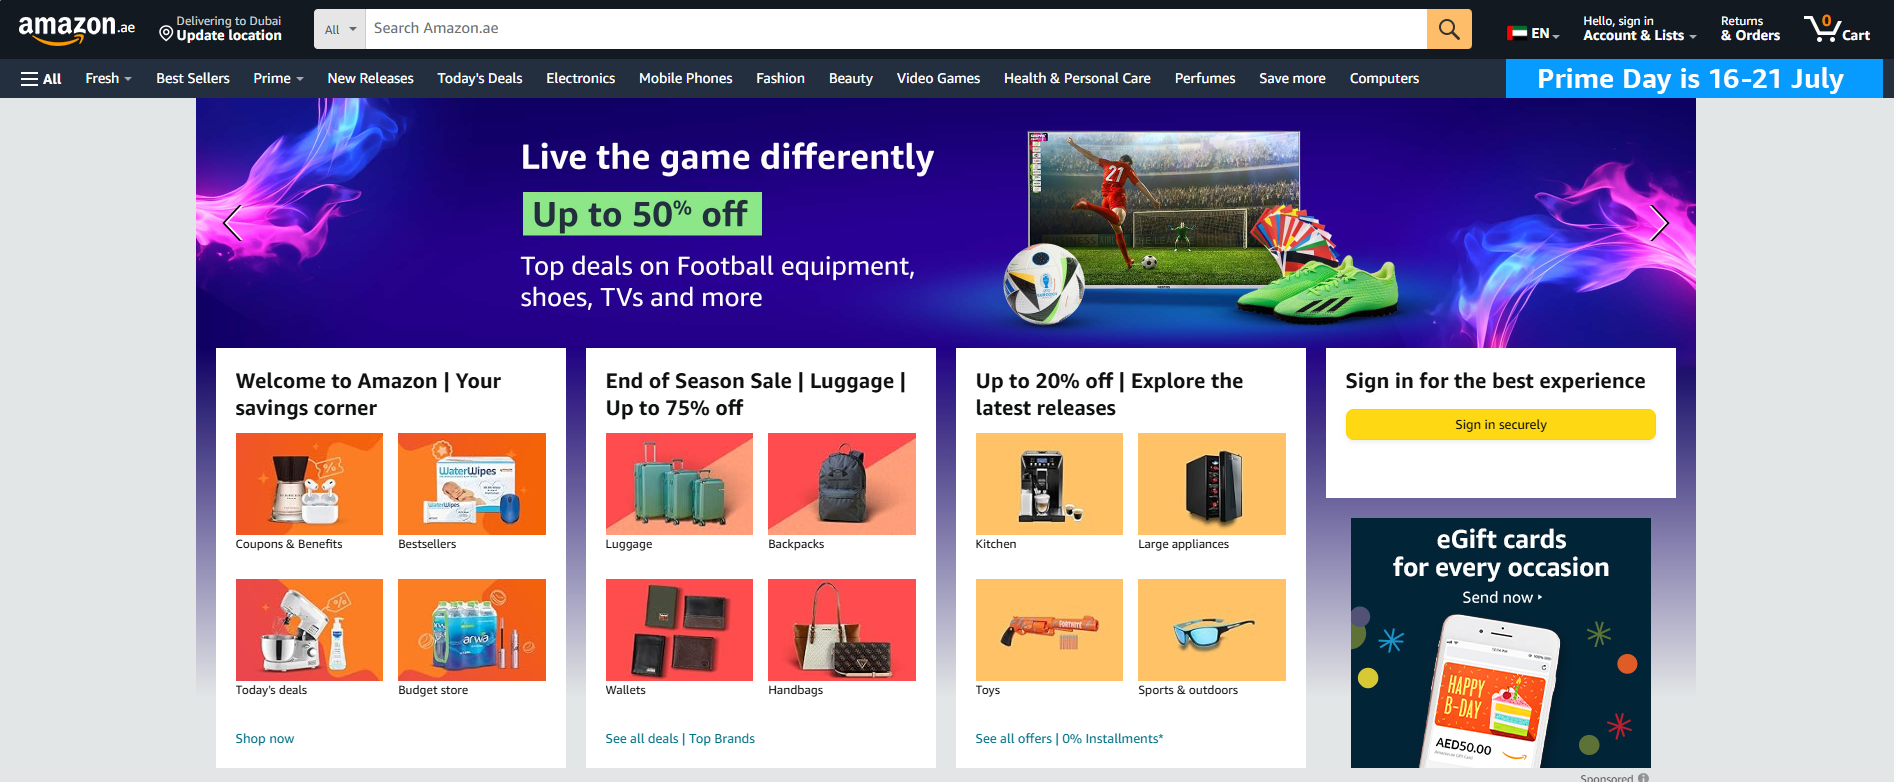This screenshot has width=1896, height=782.
Task: Click the location pin Update location
Action: 221,28
